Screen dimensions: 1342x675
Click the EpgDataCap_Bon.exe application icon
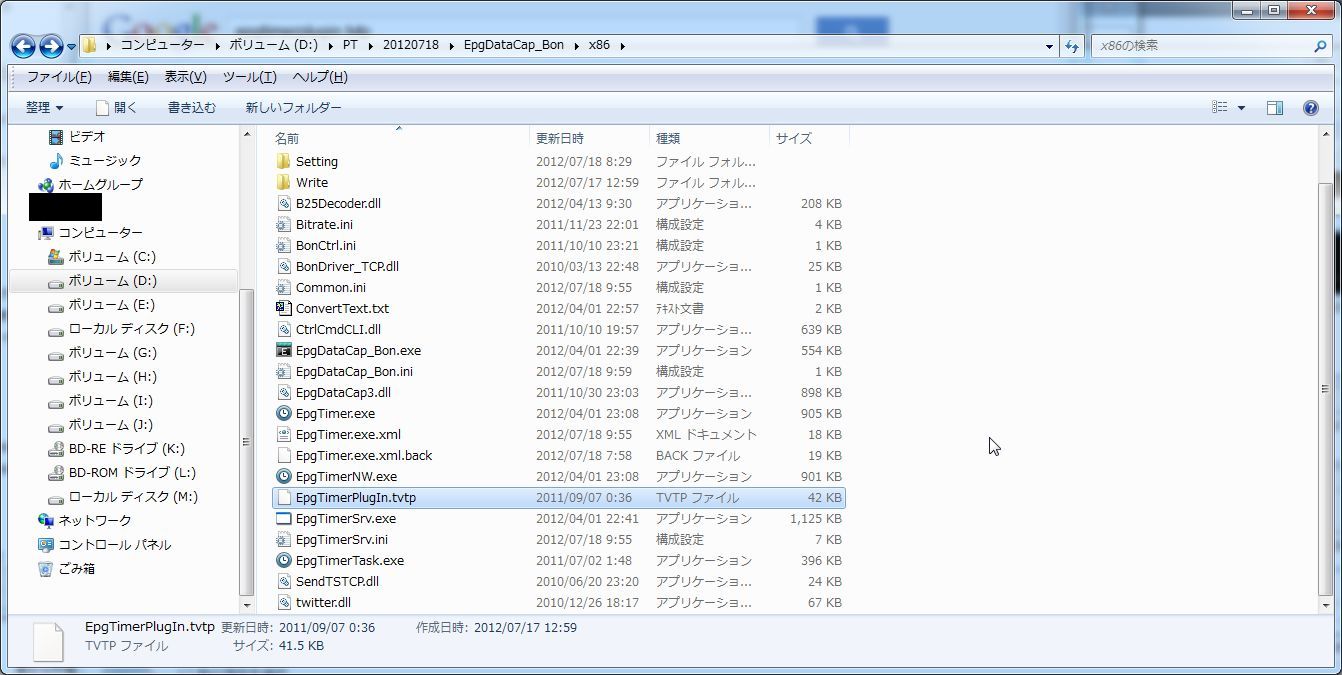tap(284, 350)
